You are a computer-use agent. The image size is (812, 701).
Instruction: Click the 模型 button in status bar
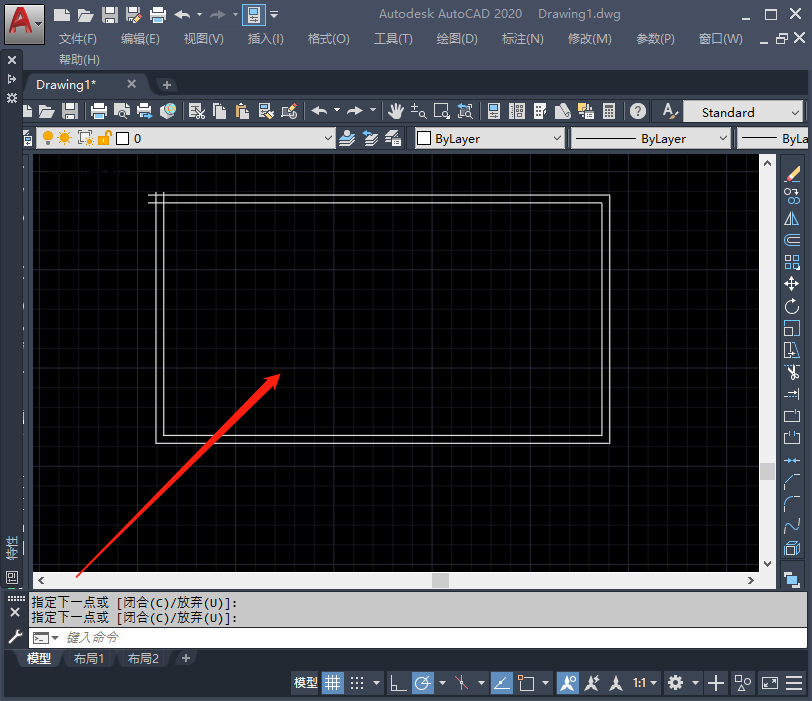point(306,683)
